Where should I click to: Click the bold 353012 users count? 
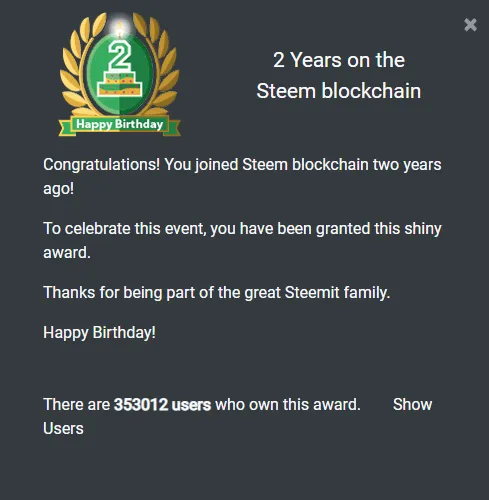coord(162,405)
